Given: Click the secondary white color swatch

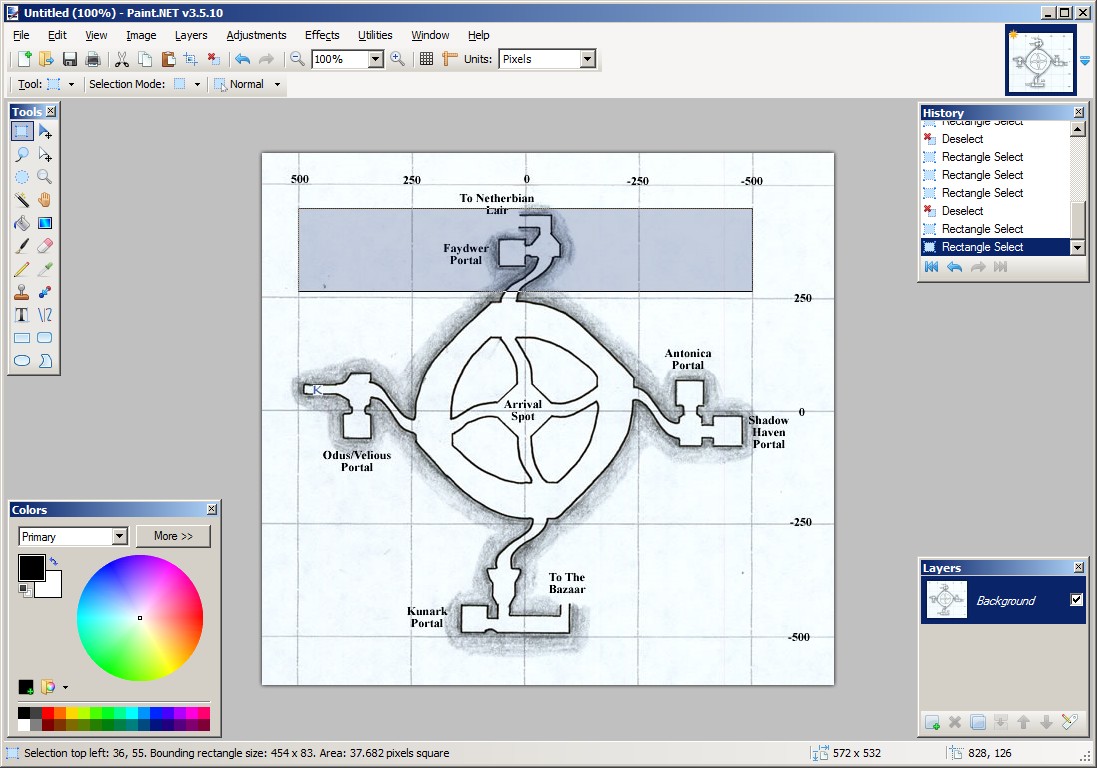Looking at the screenshot, I should [x=52, y=588].
